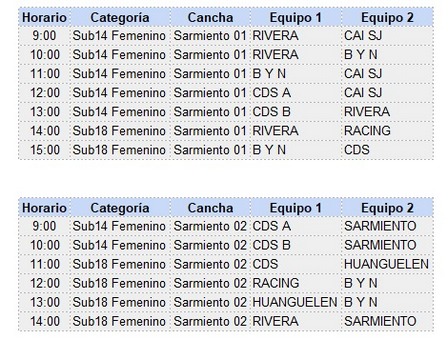
Task: Select the Sarmiento 02 cell in the 14:00 row
Action: (210, 321)
